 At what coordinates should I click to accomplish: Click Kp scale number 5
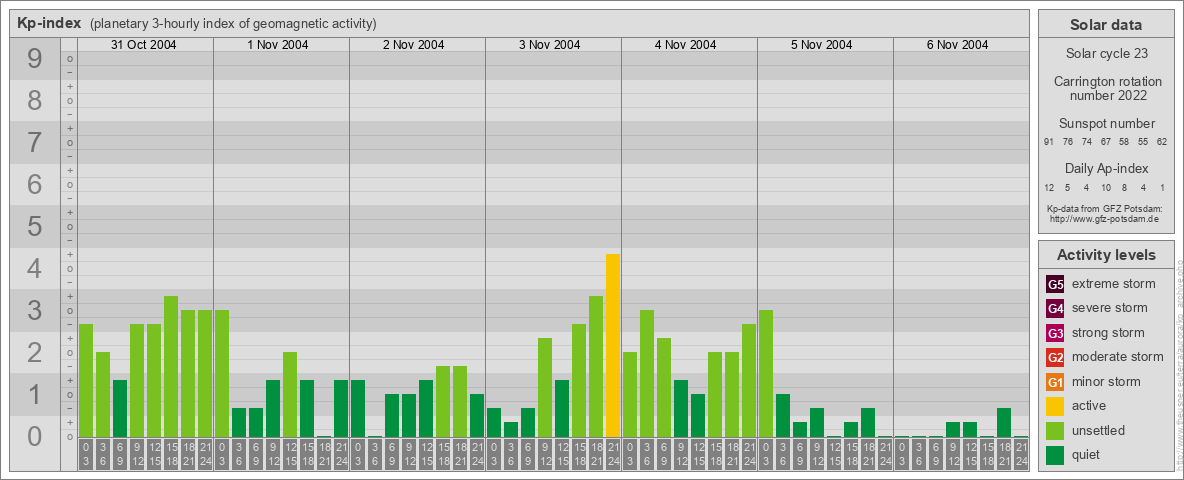point(35,226)
